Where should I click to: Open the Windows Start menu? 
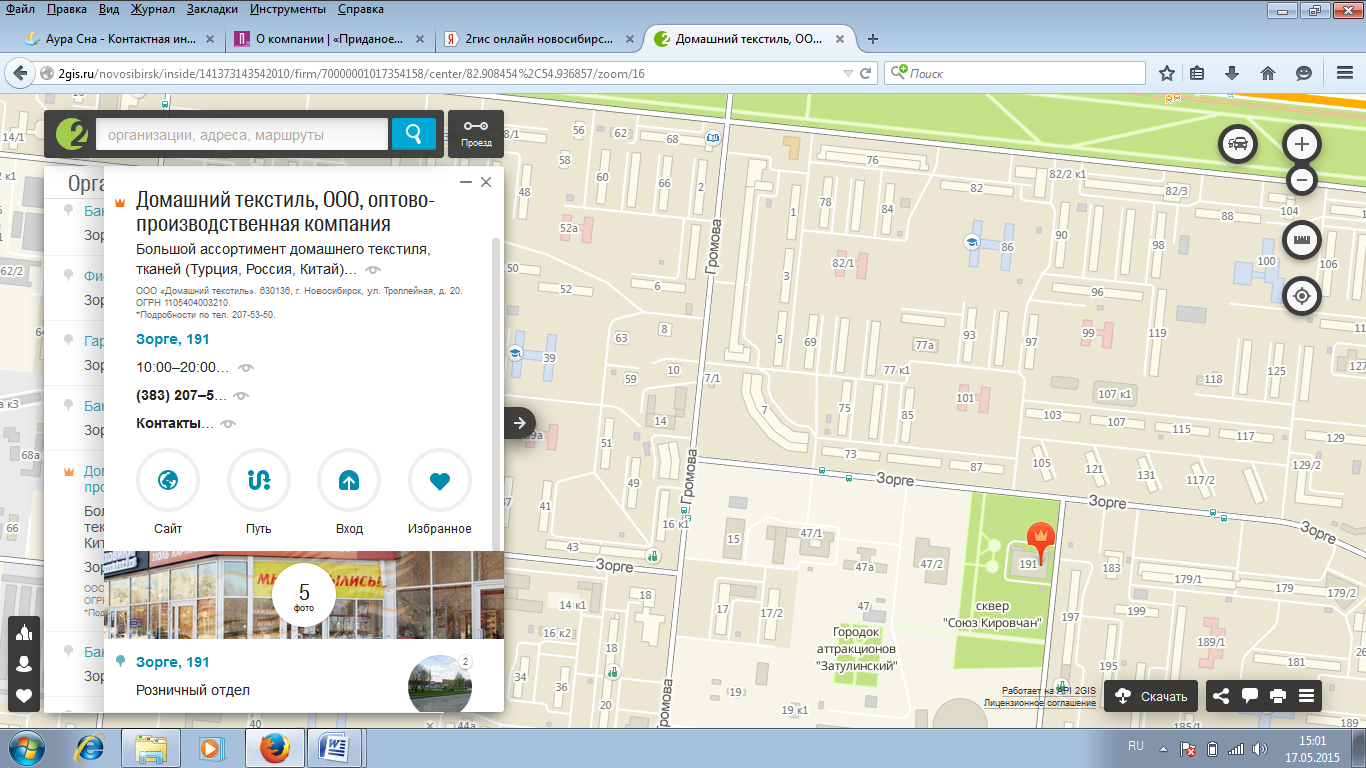click(25, 748)
